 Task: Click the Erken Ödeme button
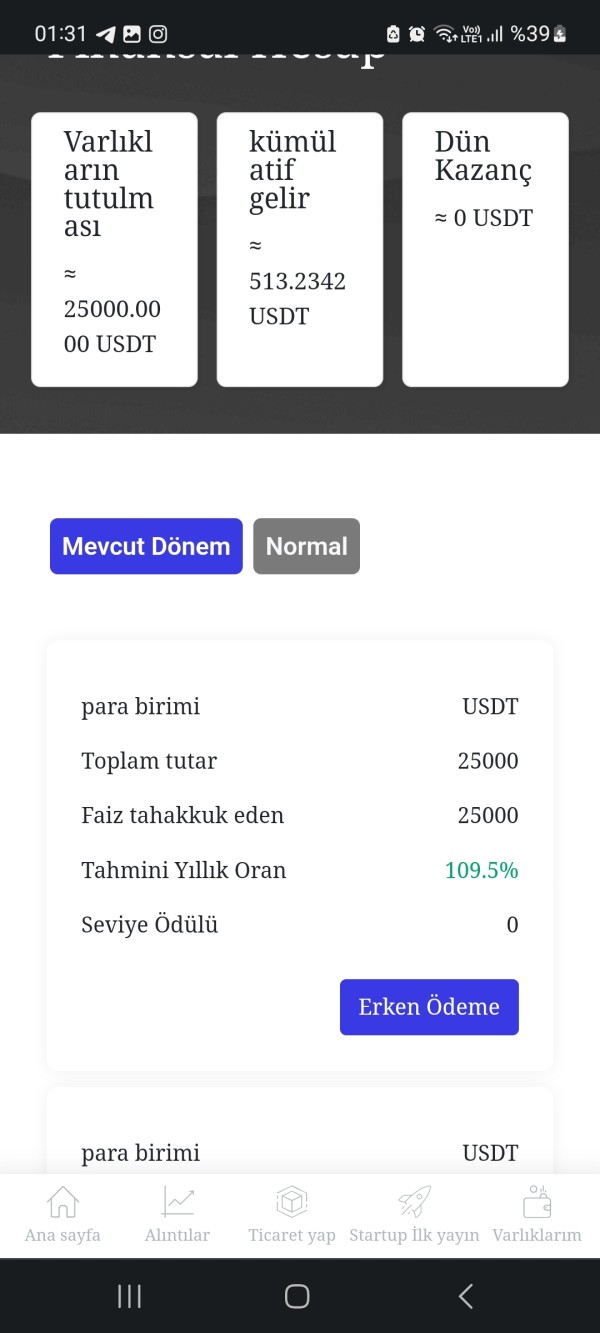pyautogui.click(x=429, y=1007)
